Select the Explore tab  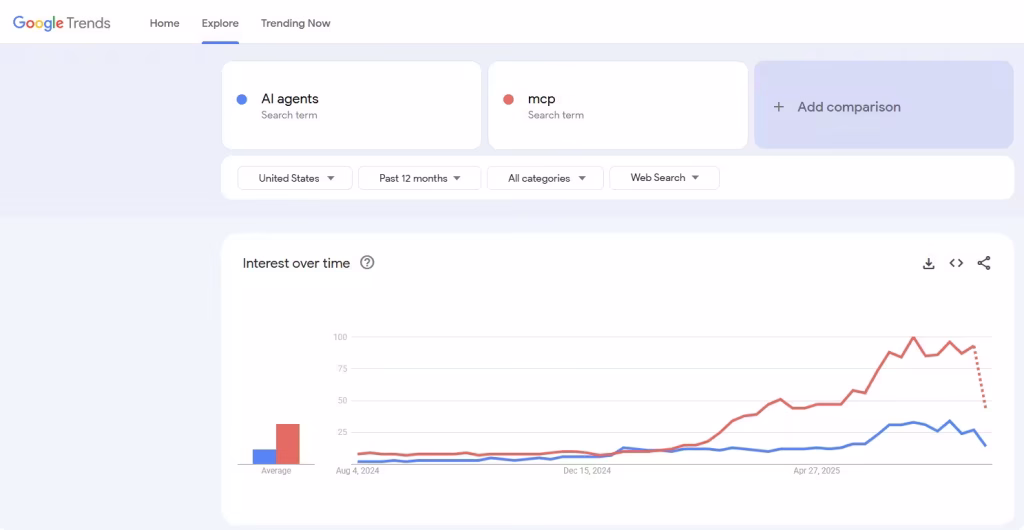point(220,23)
